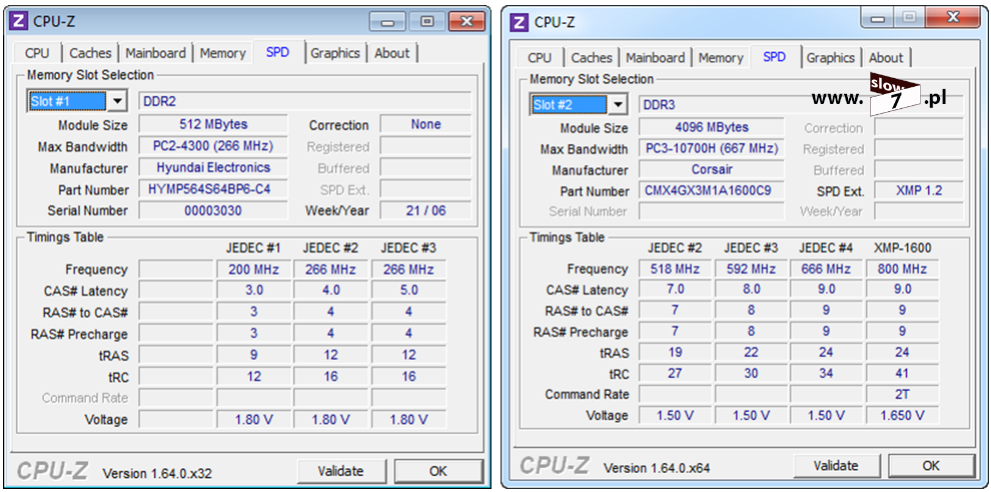Click serial number 00003030
This screenshot has width=991, height=492.
click(213, 211)
